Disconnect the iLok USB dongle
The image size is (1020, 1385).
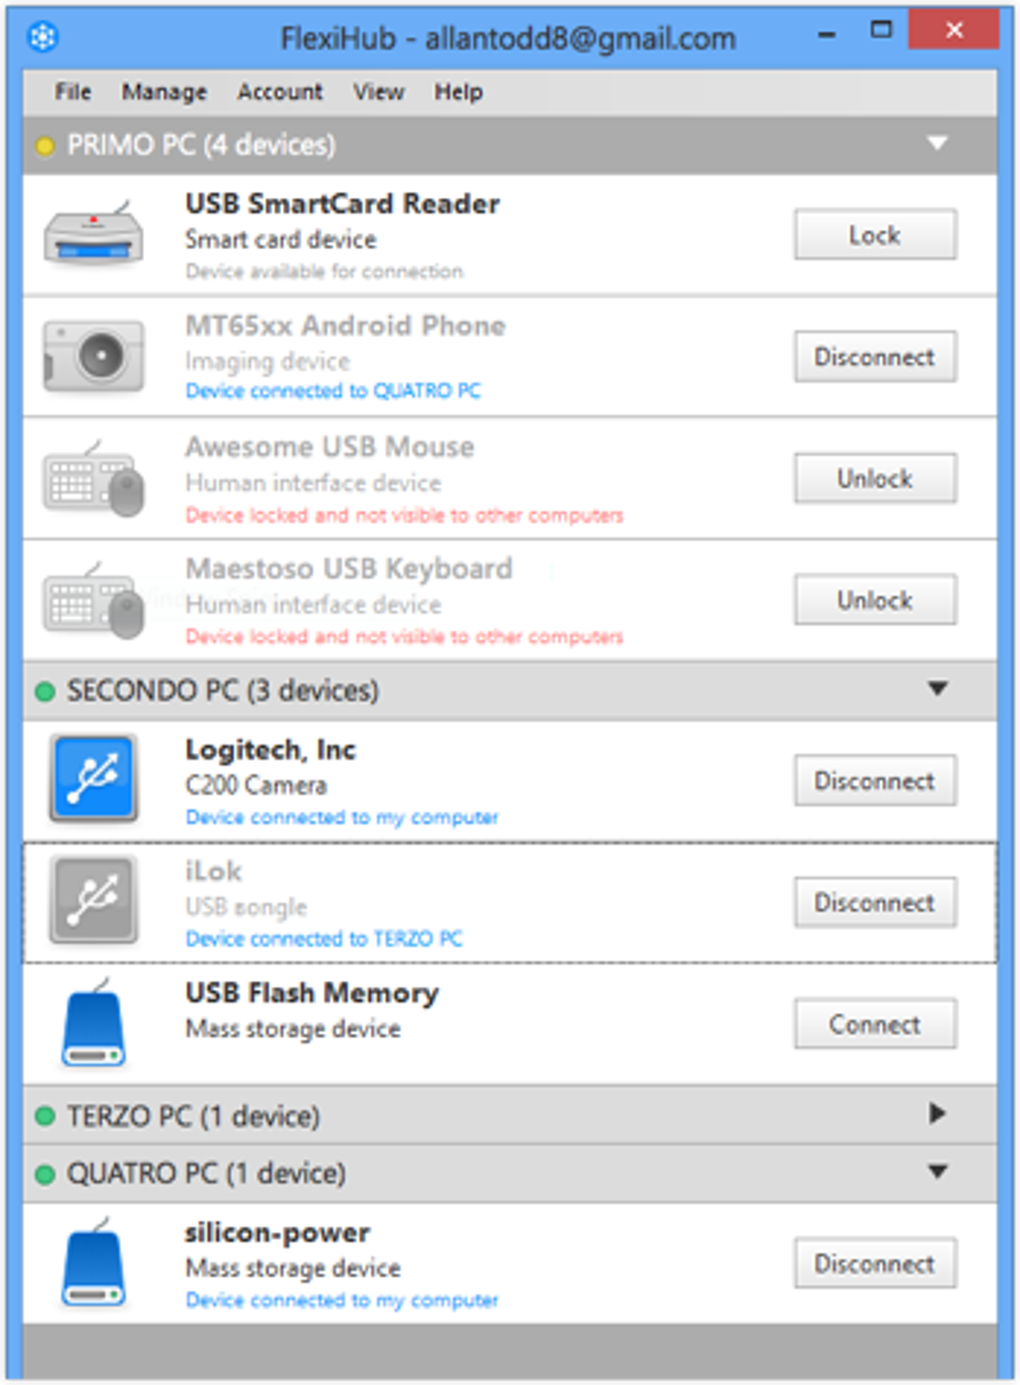click(875, 902)
